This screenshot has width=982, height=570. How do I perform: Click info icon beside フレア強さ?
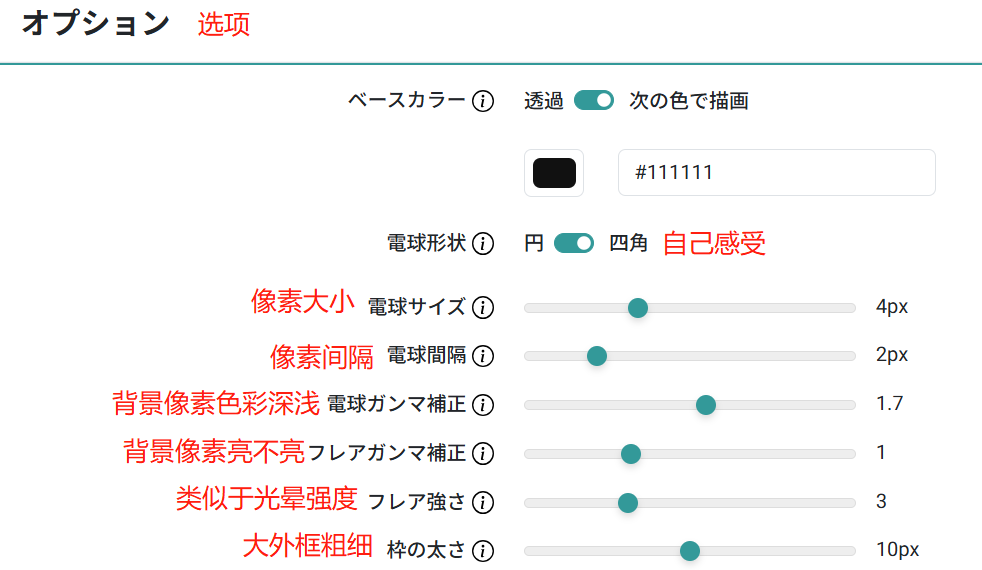click(x=483, y=502)
